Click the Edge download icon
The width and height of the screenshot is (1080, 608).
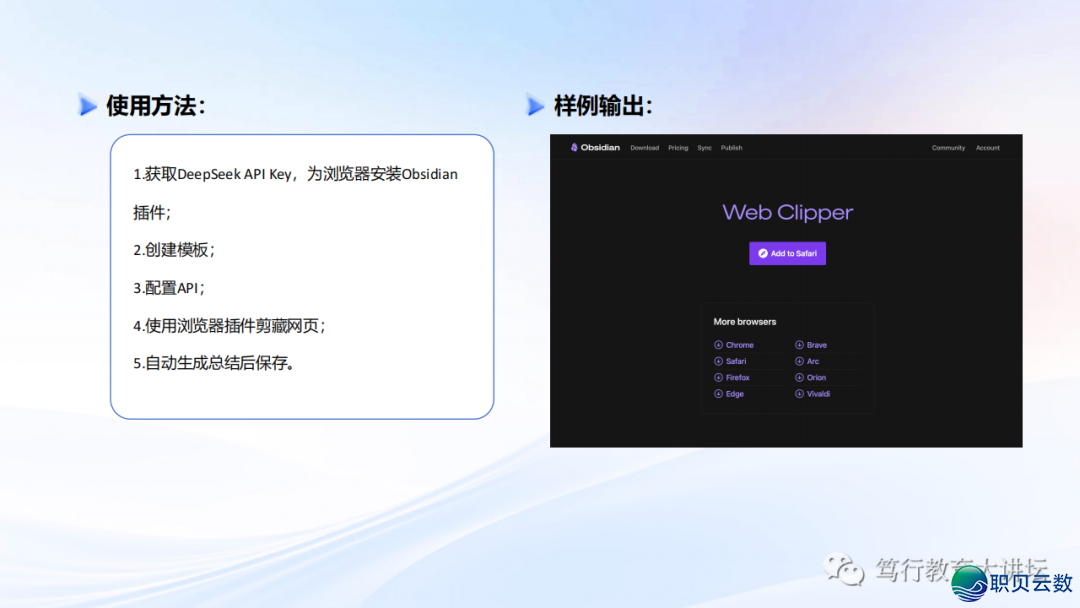click(x=718, y=394)
